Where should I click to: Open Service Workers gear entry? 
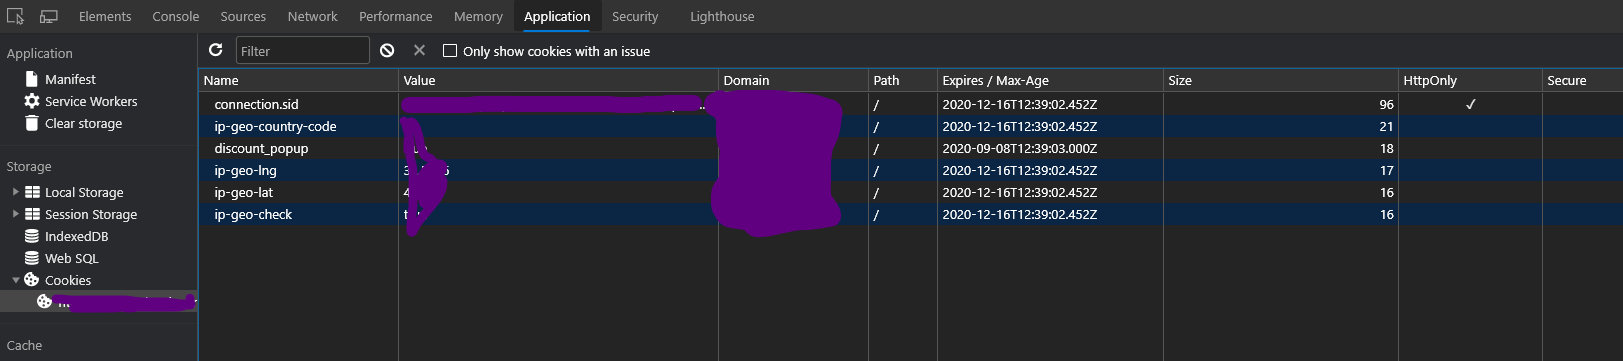(32, 101)
